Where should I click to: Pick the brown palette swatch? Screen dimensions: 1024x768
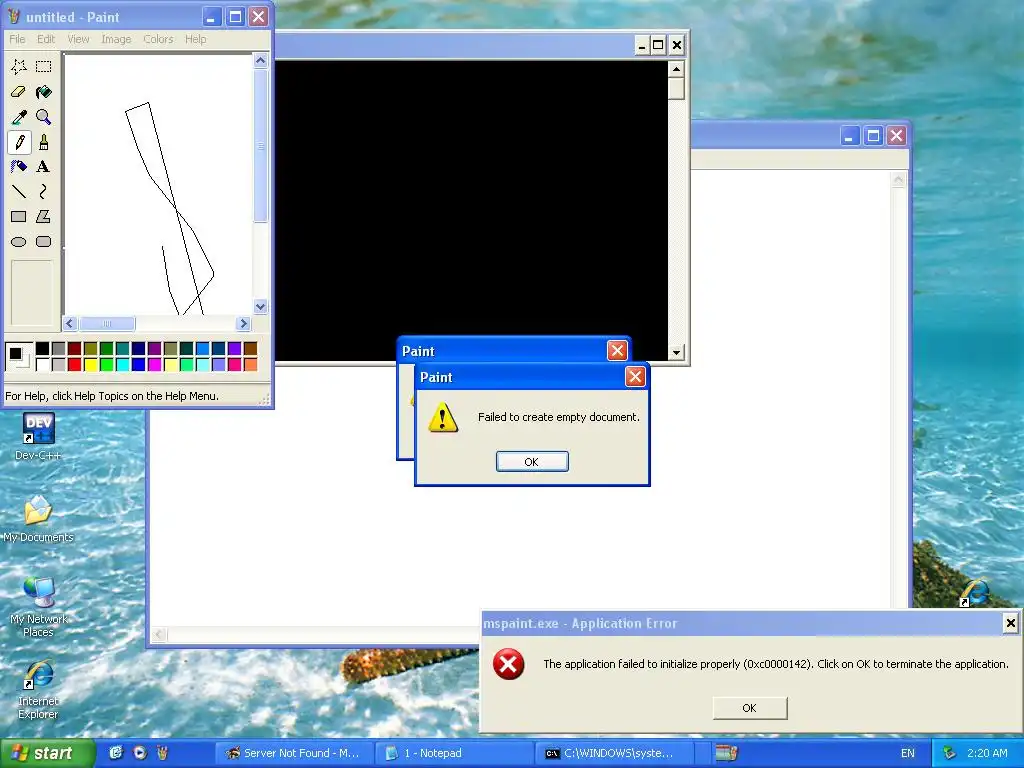click(x=250, y=349)
